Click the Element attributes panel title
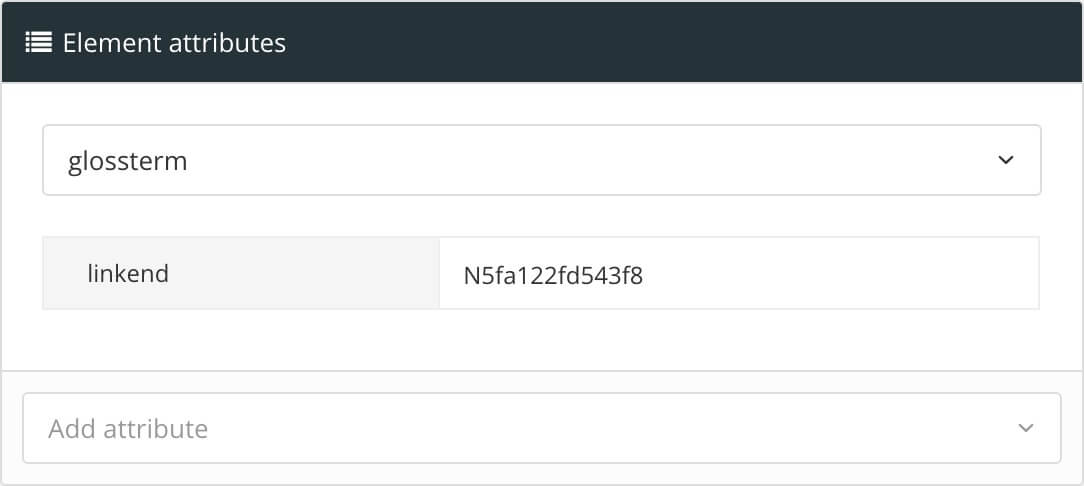 [174, 43]
